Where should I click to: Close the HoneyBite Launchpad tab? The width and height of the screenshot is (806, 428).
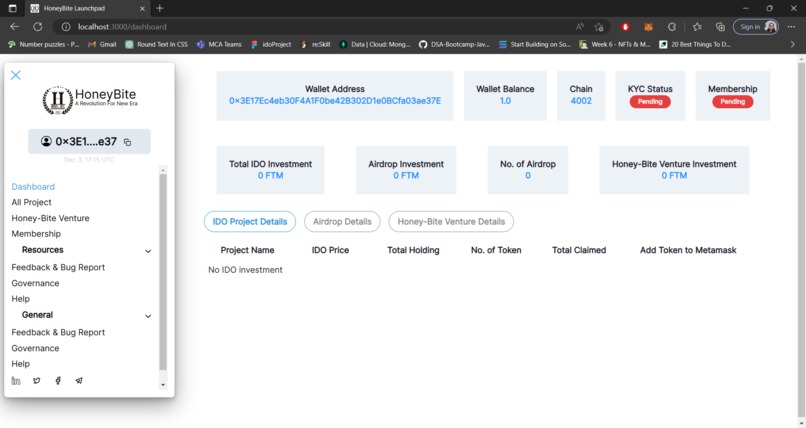click(x=142, y=8)
